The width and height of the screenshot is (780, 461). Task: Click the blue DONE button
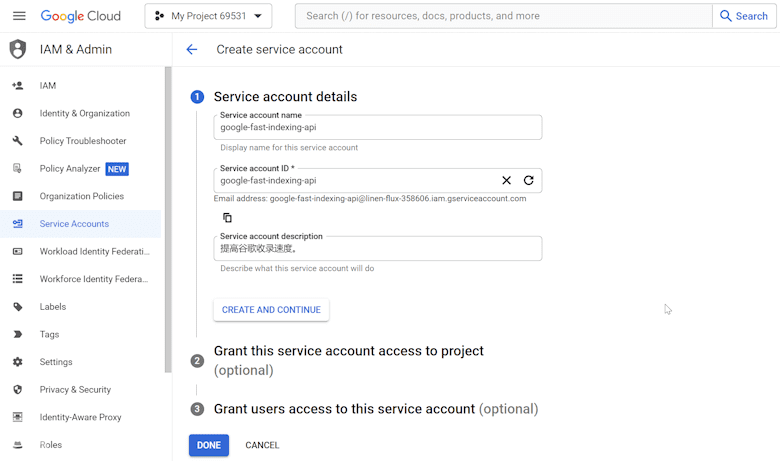(x=209, y=445)
